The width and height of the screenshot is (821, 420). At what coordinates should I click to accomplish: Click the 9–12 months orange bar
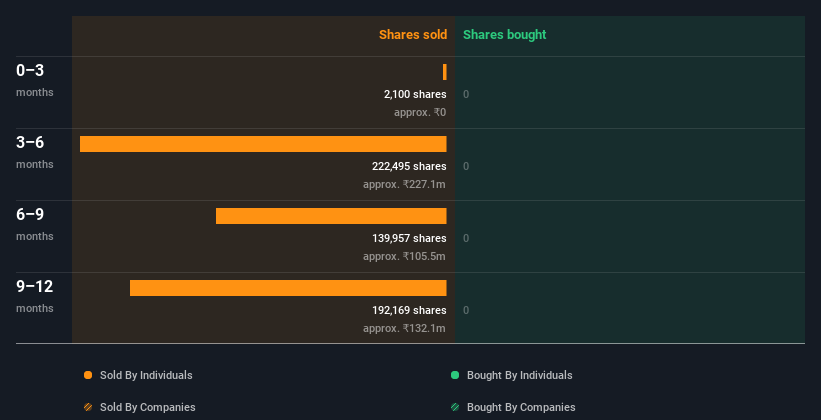click(288, 288)
